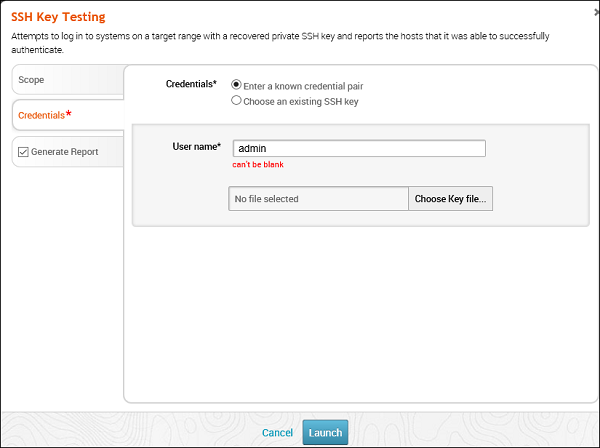Click the Cancel link

click(277, 433)
